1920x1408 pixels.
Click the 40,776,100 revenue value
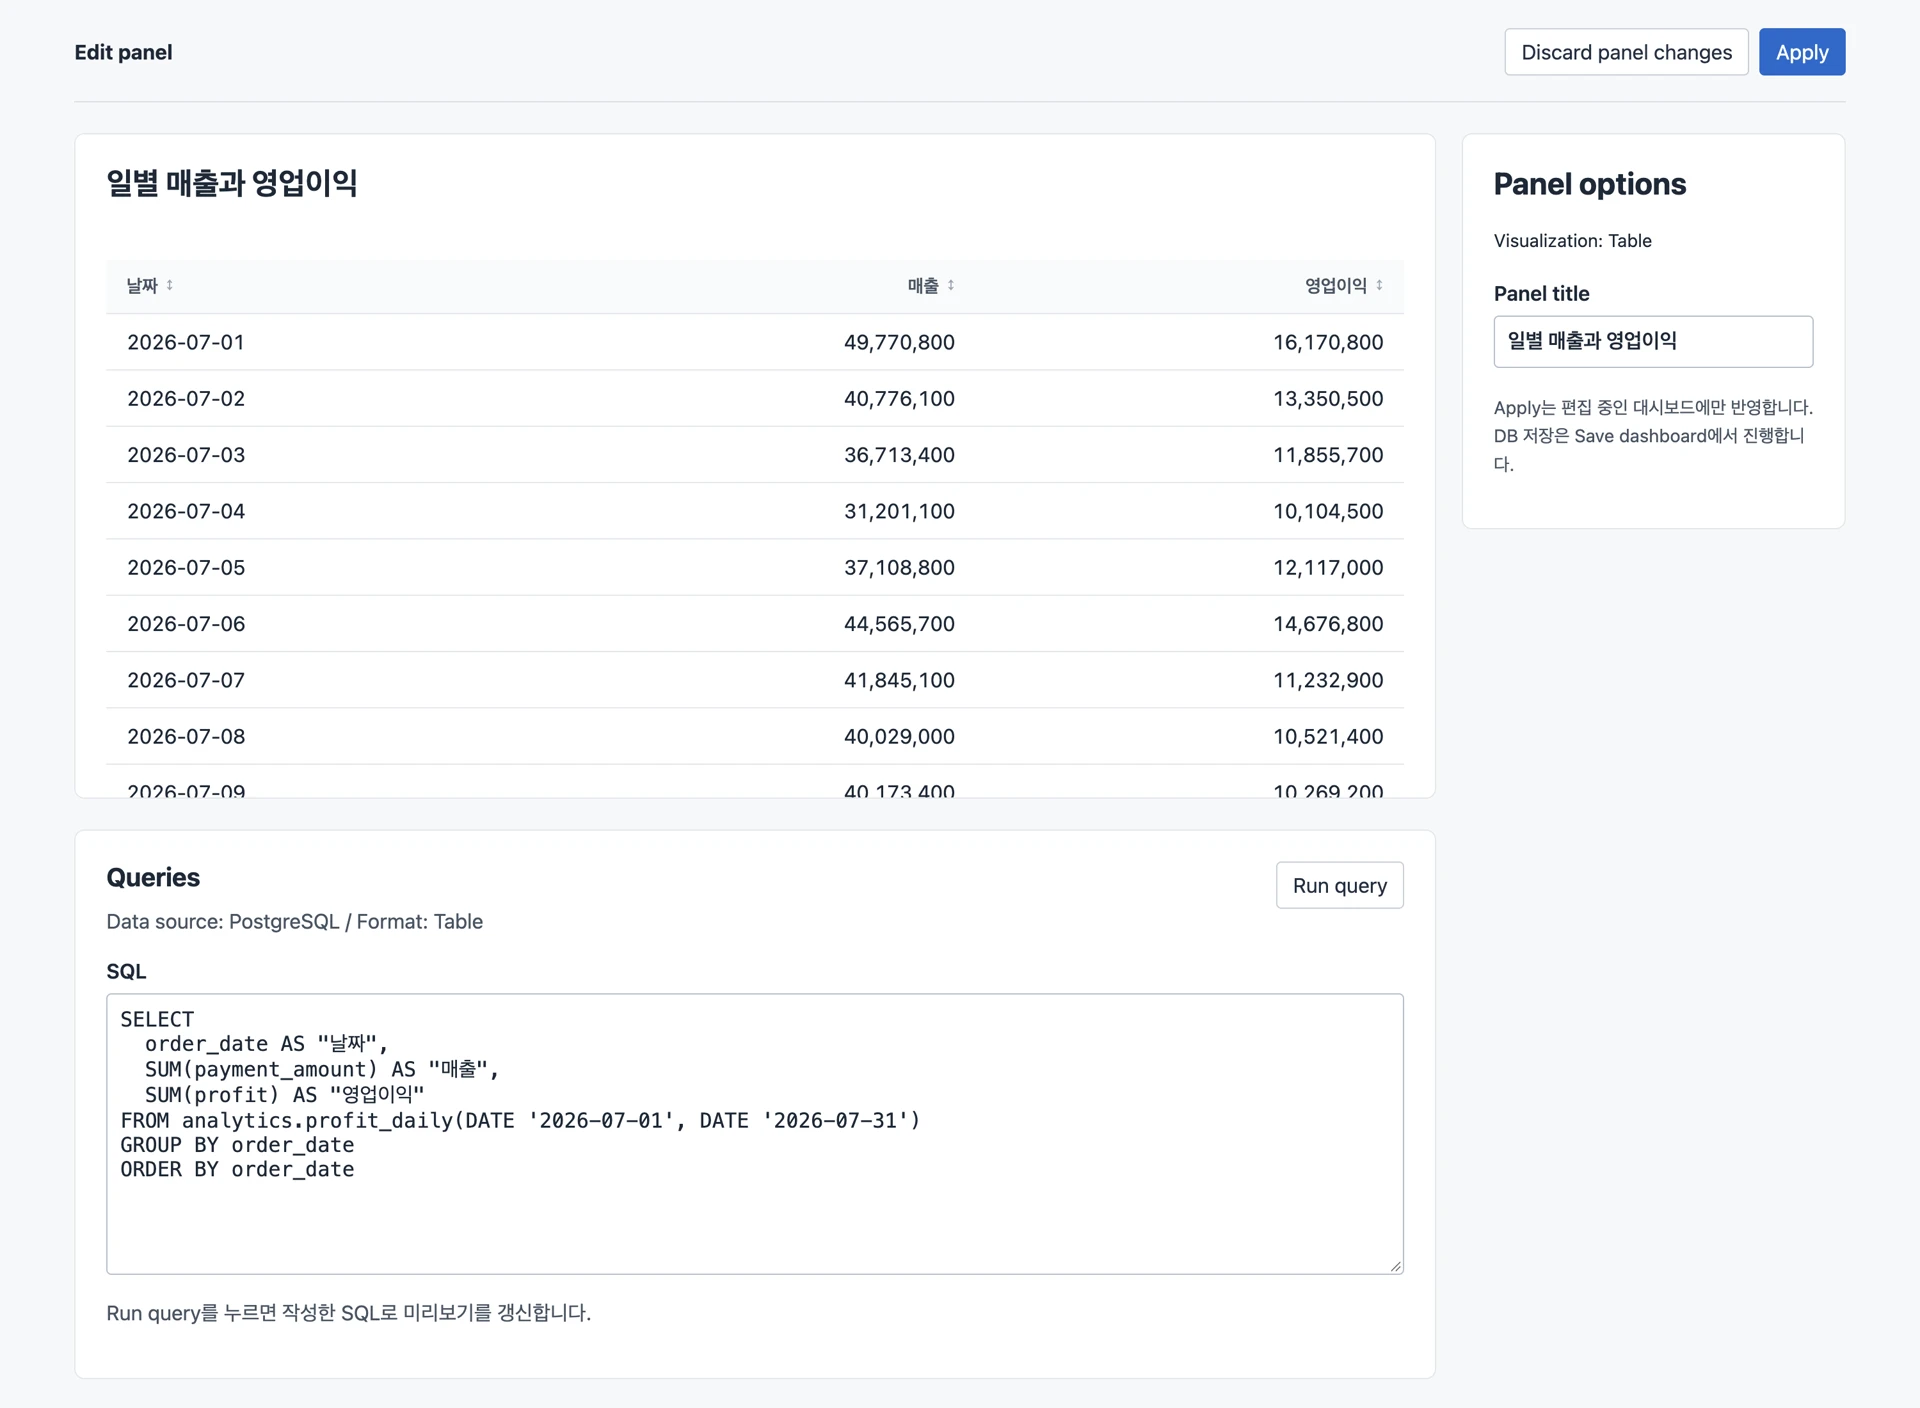899,399
